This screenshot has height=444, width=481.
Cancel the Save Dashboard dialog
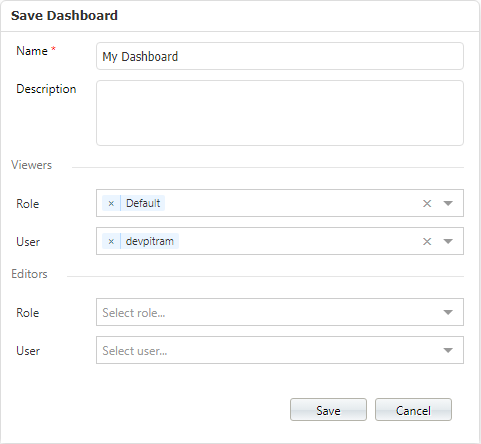[x=413, y=410]
